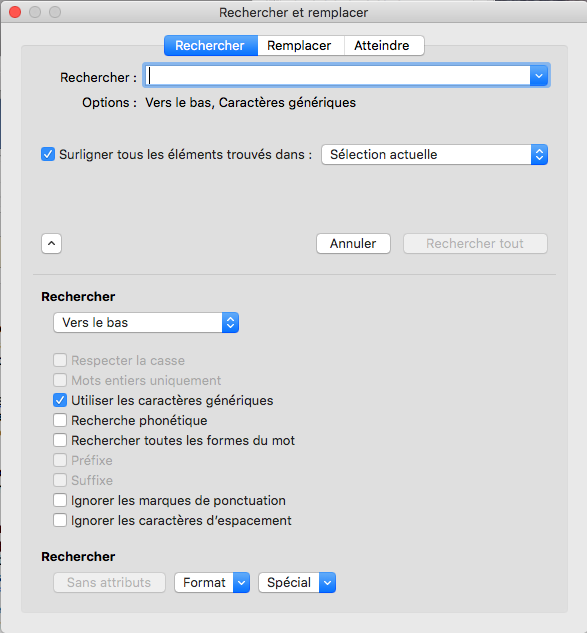Click the Annuler button
587x633 pixels.
tap(353, 243)
